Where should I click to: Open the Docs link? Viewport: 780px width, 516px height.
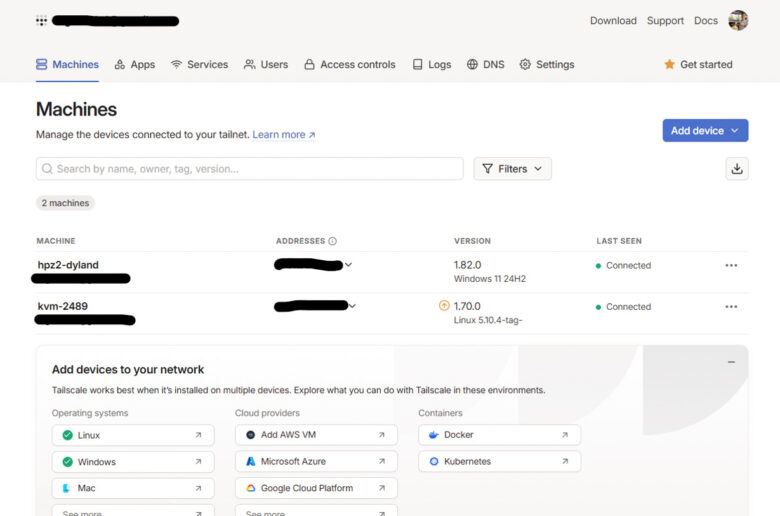point(706,21)
